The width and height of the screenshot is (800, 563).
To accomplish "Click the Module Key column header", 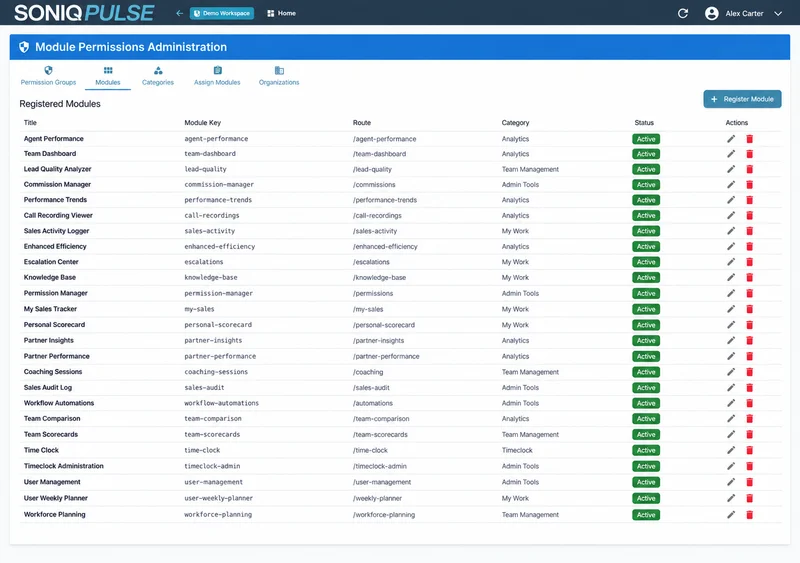I will (x=203, y=123).
